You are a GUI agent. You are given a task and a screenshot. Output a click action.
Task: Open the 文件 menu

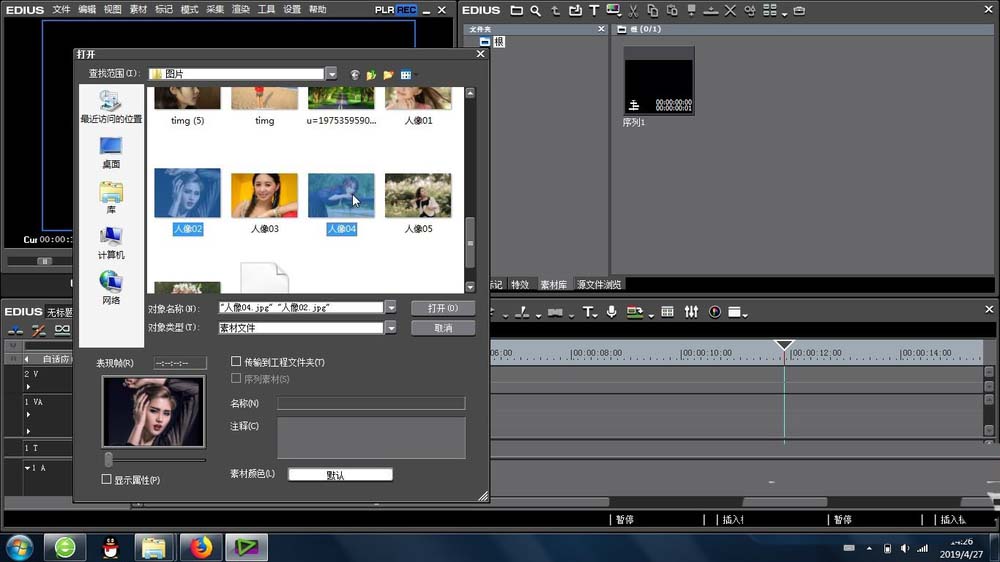click(x=61, y=10)
